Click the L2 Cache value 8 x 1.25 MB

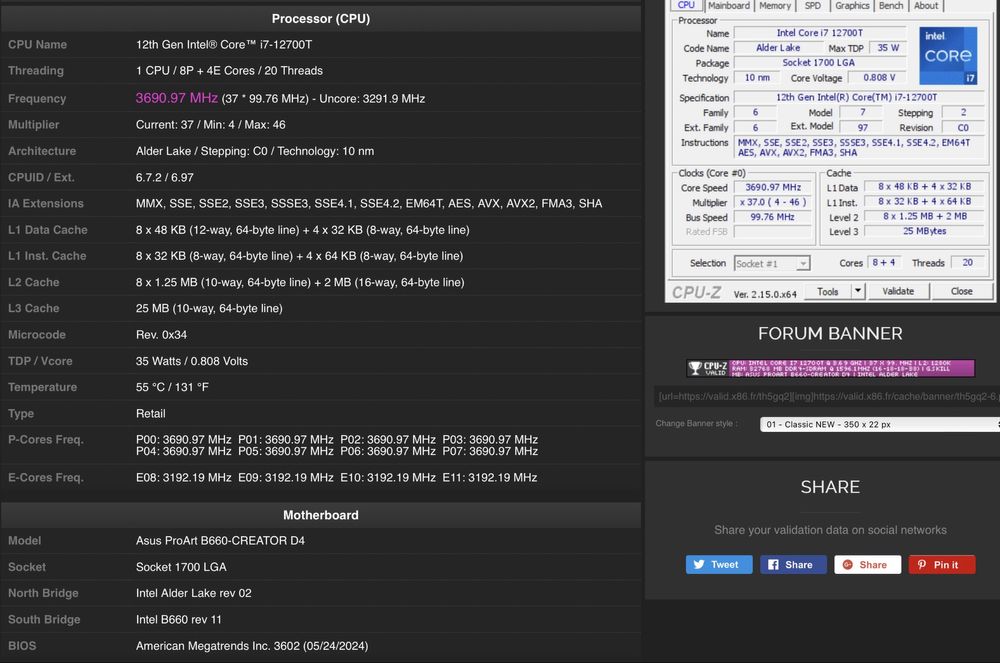(300, 282)
